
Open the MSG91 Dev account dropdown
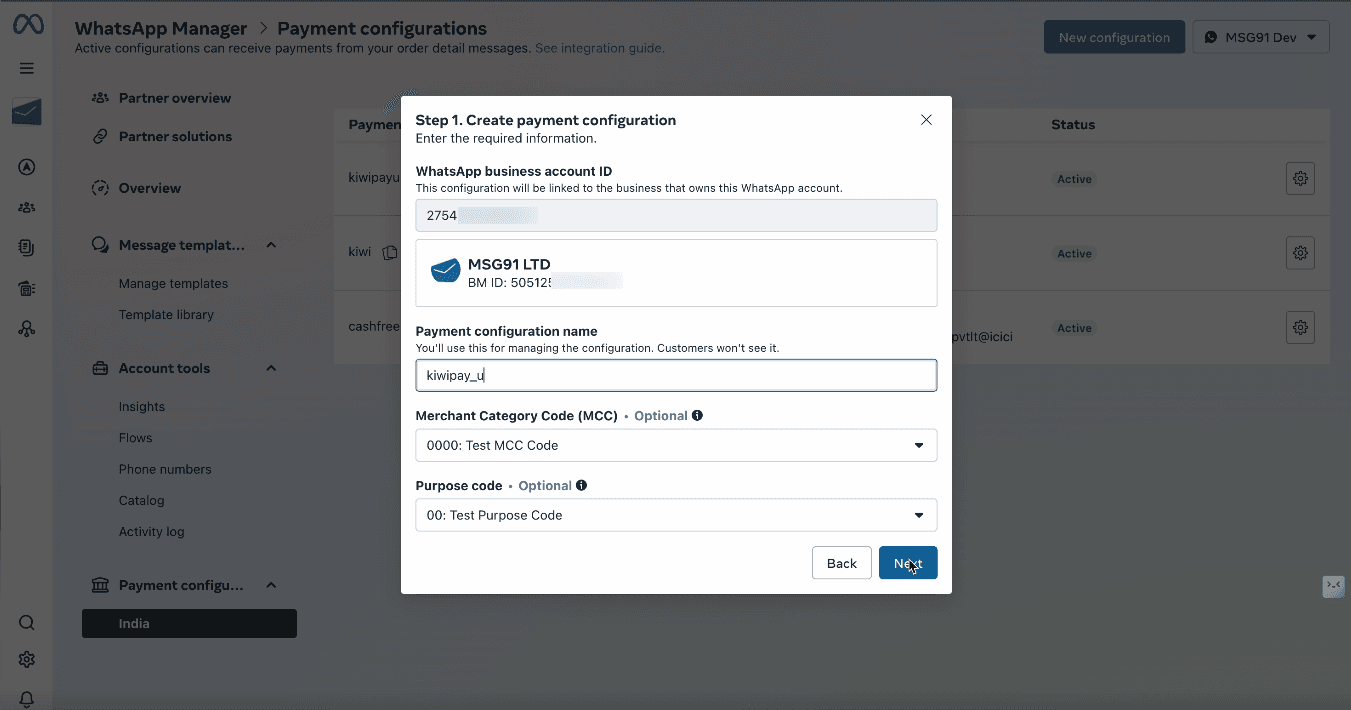1260,37
